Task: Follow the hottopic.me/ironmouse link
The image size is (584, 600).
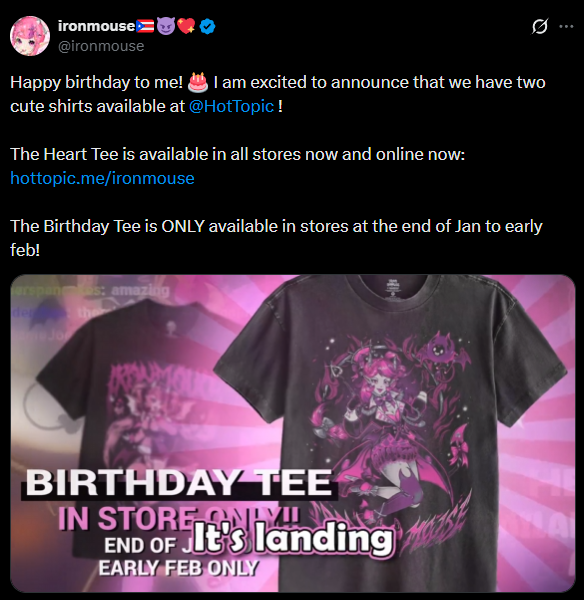Action: coord(102,178)
